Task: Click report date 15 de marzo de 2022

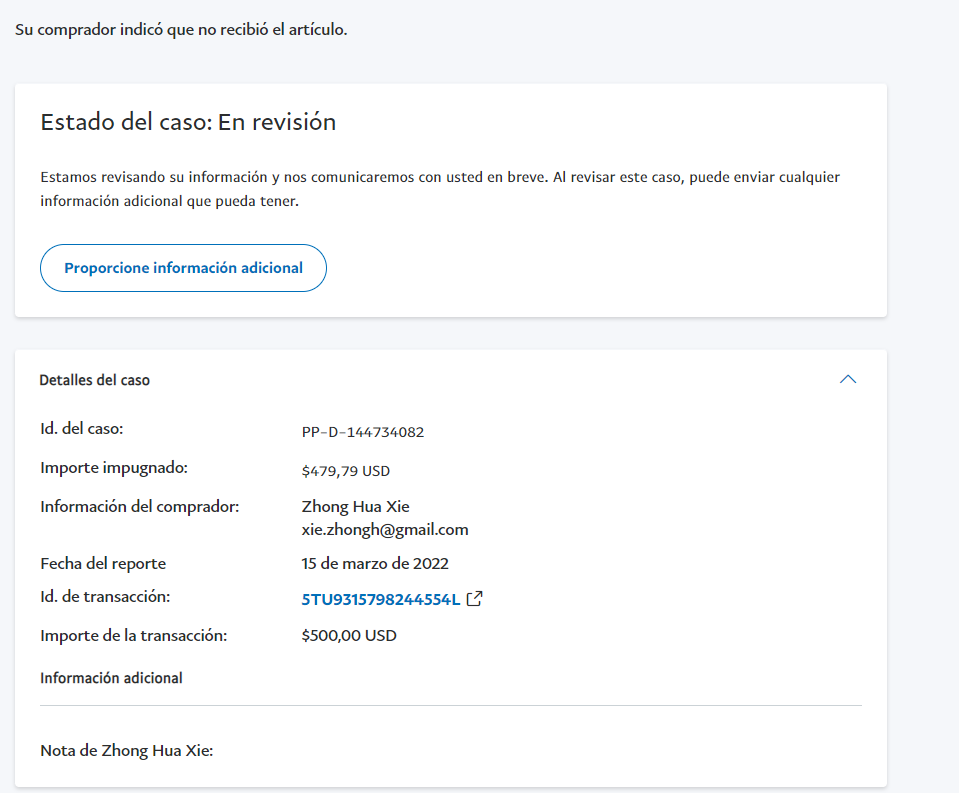Action: coord(375,564)
